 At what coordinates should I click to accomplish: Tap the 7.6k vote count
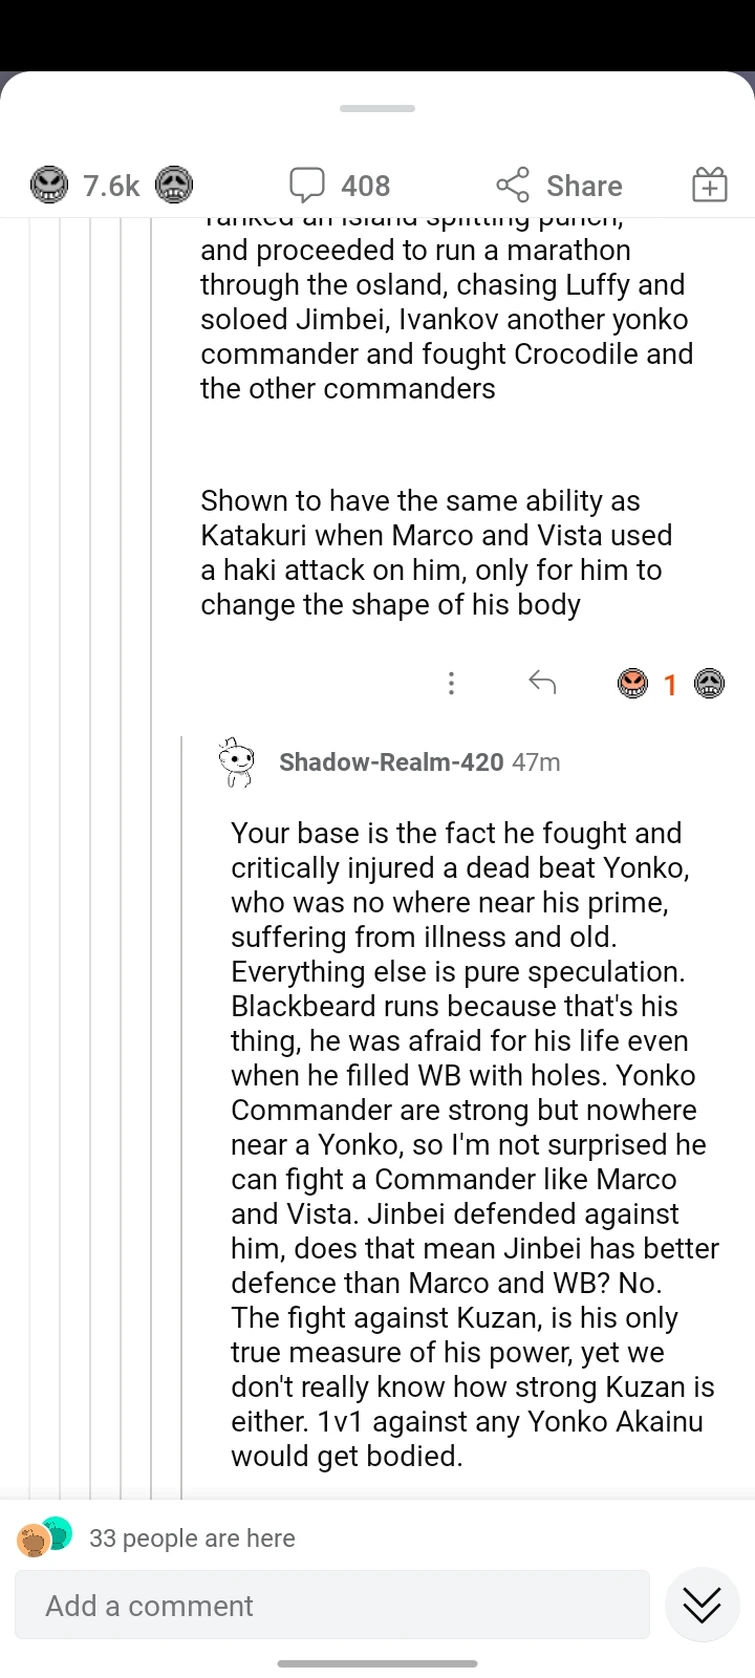110,184
